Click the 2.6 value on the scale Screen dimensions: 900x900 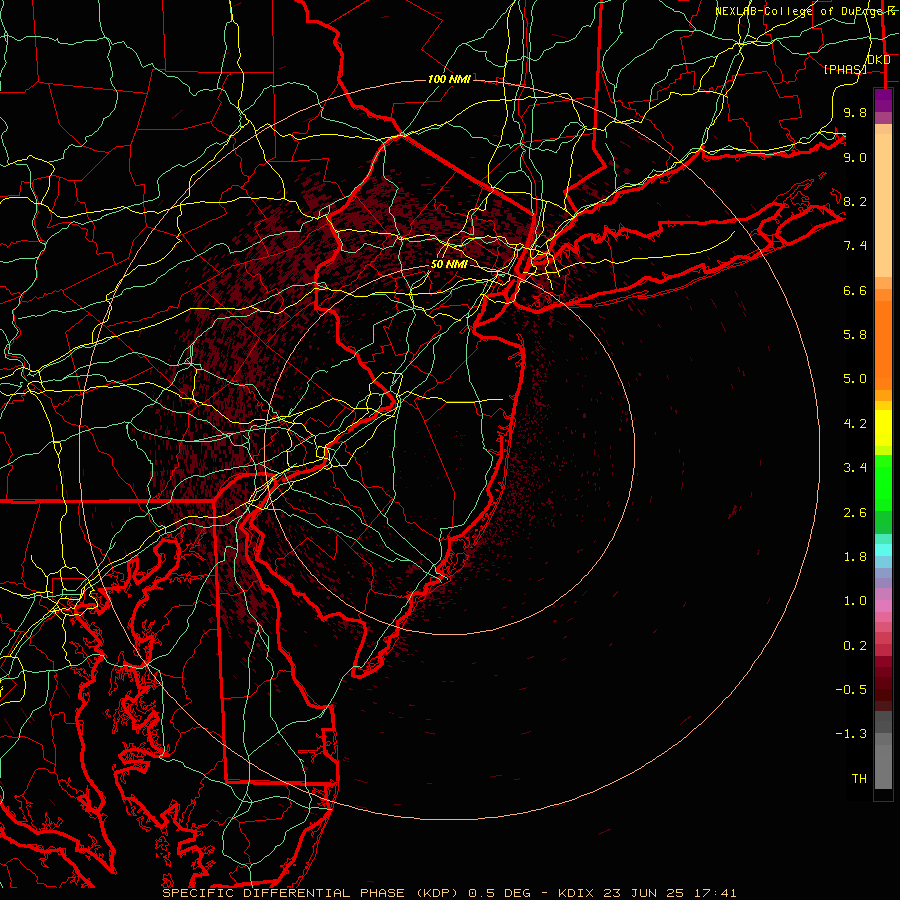point(855,513)
